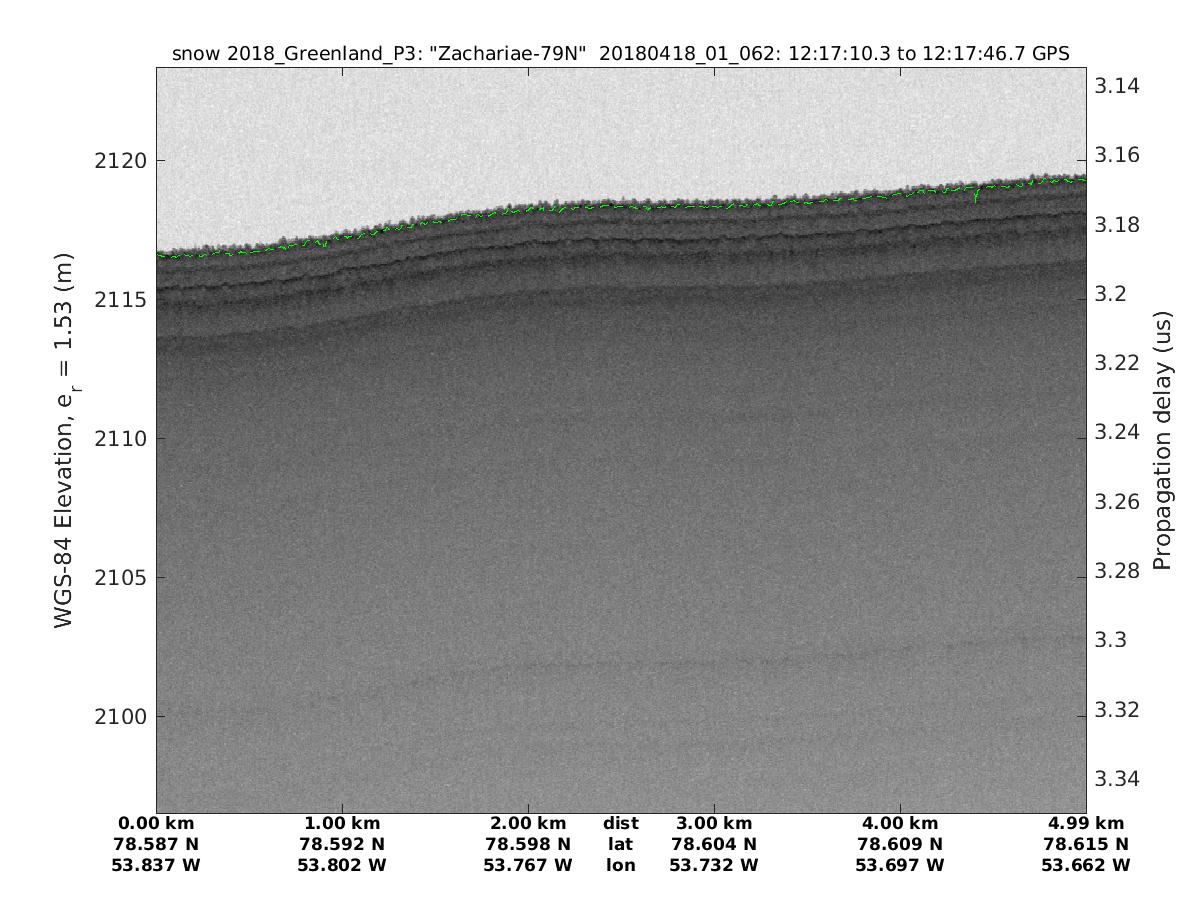Click latitude value '78.587 N'

pyautogui.click(x=156, y=845)
